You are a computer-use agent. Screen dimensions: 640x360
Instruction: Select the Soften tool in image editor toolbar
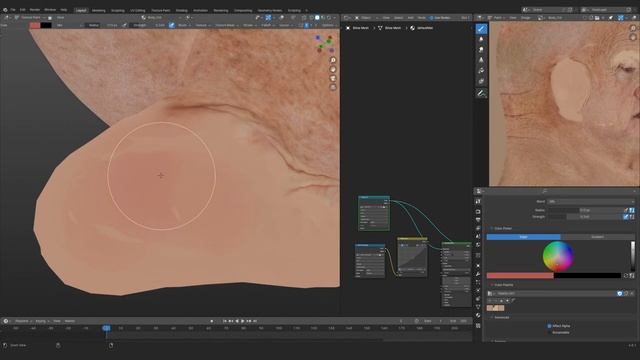481,39
